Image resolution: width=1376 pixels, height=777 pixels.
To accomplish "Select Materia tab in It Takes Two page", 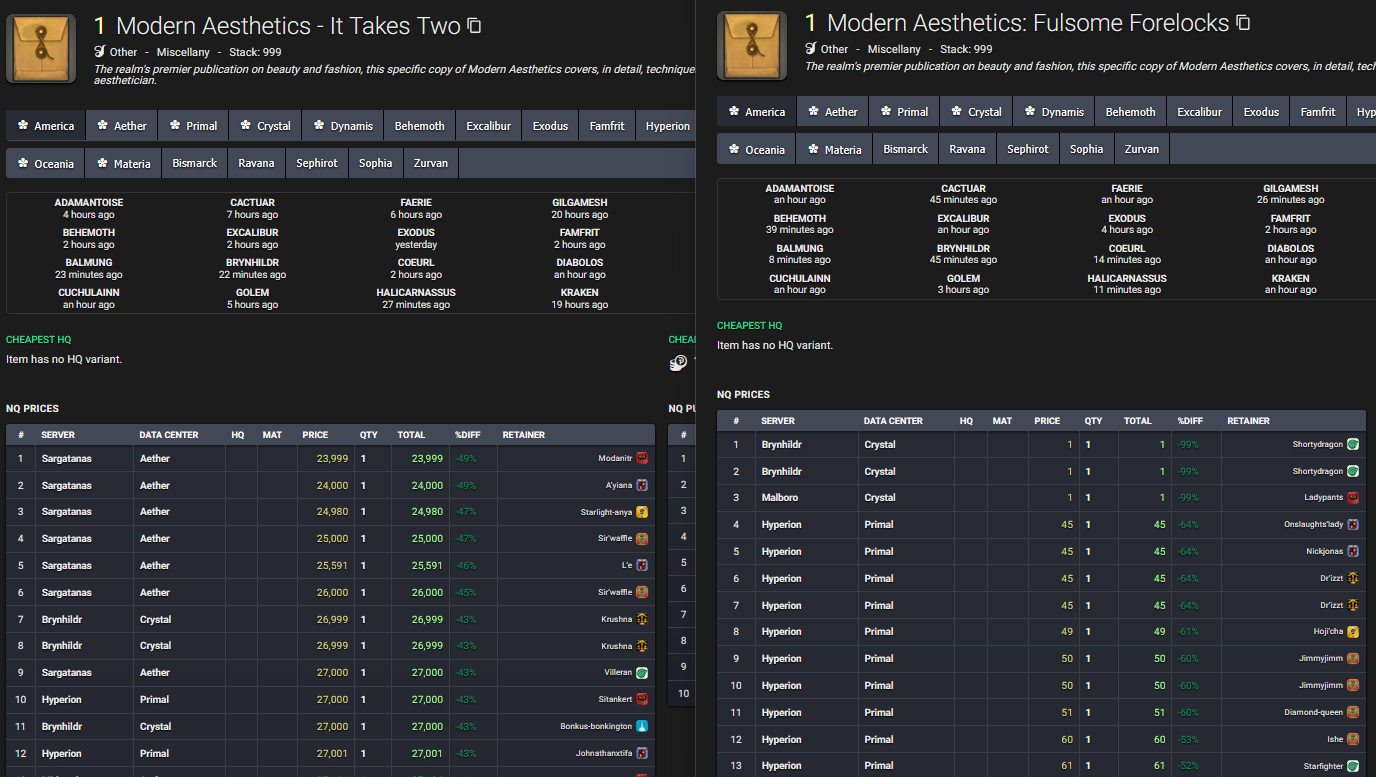I will [x=124, y=163].
